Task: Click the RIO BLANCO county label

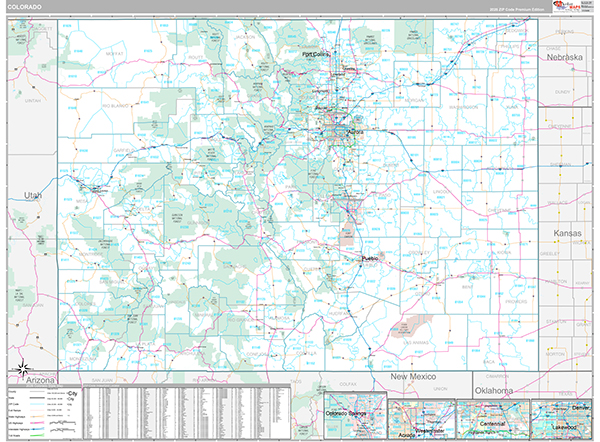Action: coord(115,106)
